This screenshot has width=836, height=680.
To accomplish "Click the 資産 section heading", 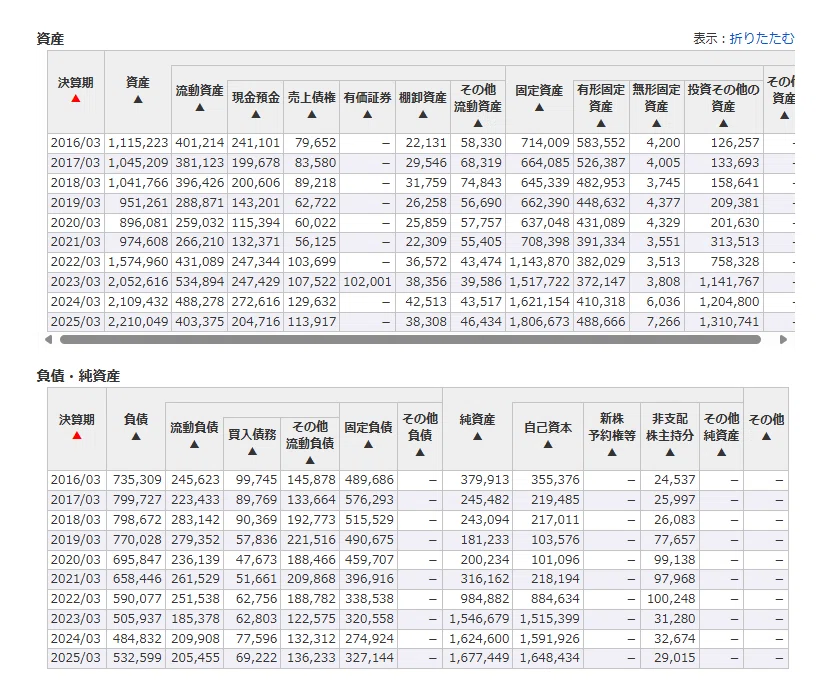I will (50, 39).
